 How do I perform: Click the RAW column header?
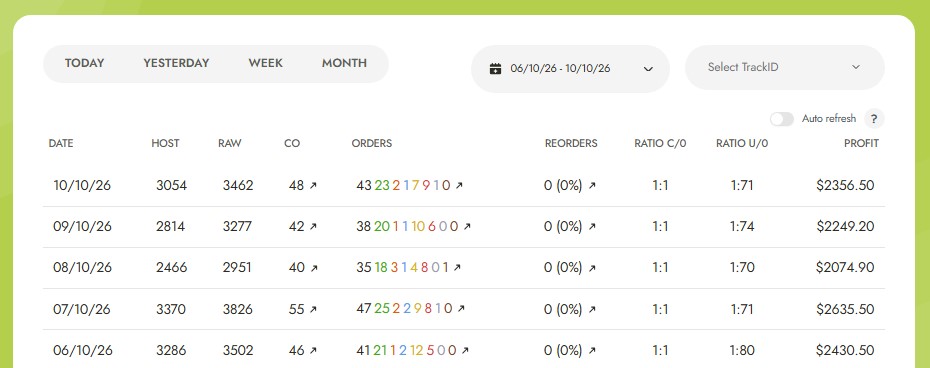coord(230,144)
